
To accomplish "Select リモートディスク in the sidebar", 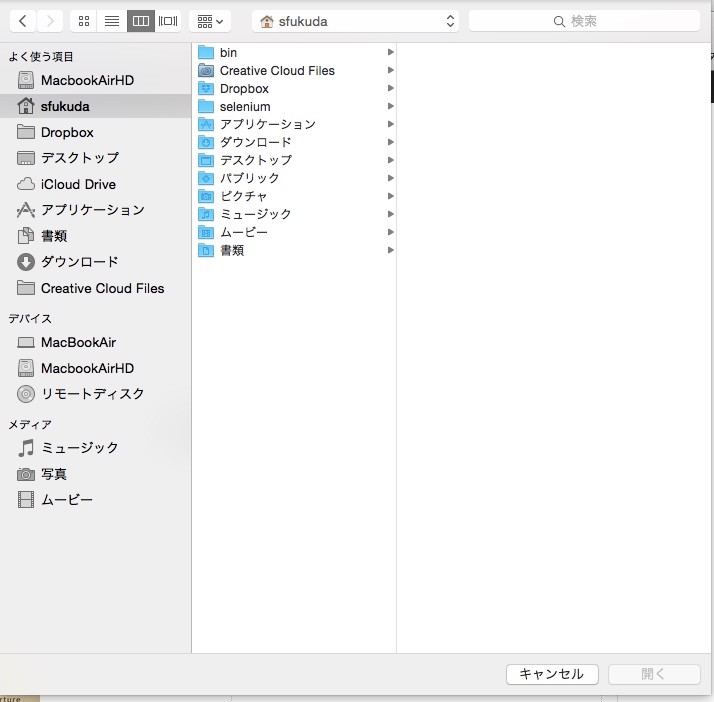I will pyautogui.click(x=96, y=394).
